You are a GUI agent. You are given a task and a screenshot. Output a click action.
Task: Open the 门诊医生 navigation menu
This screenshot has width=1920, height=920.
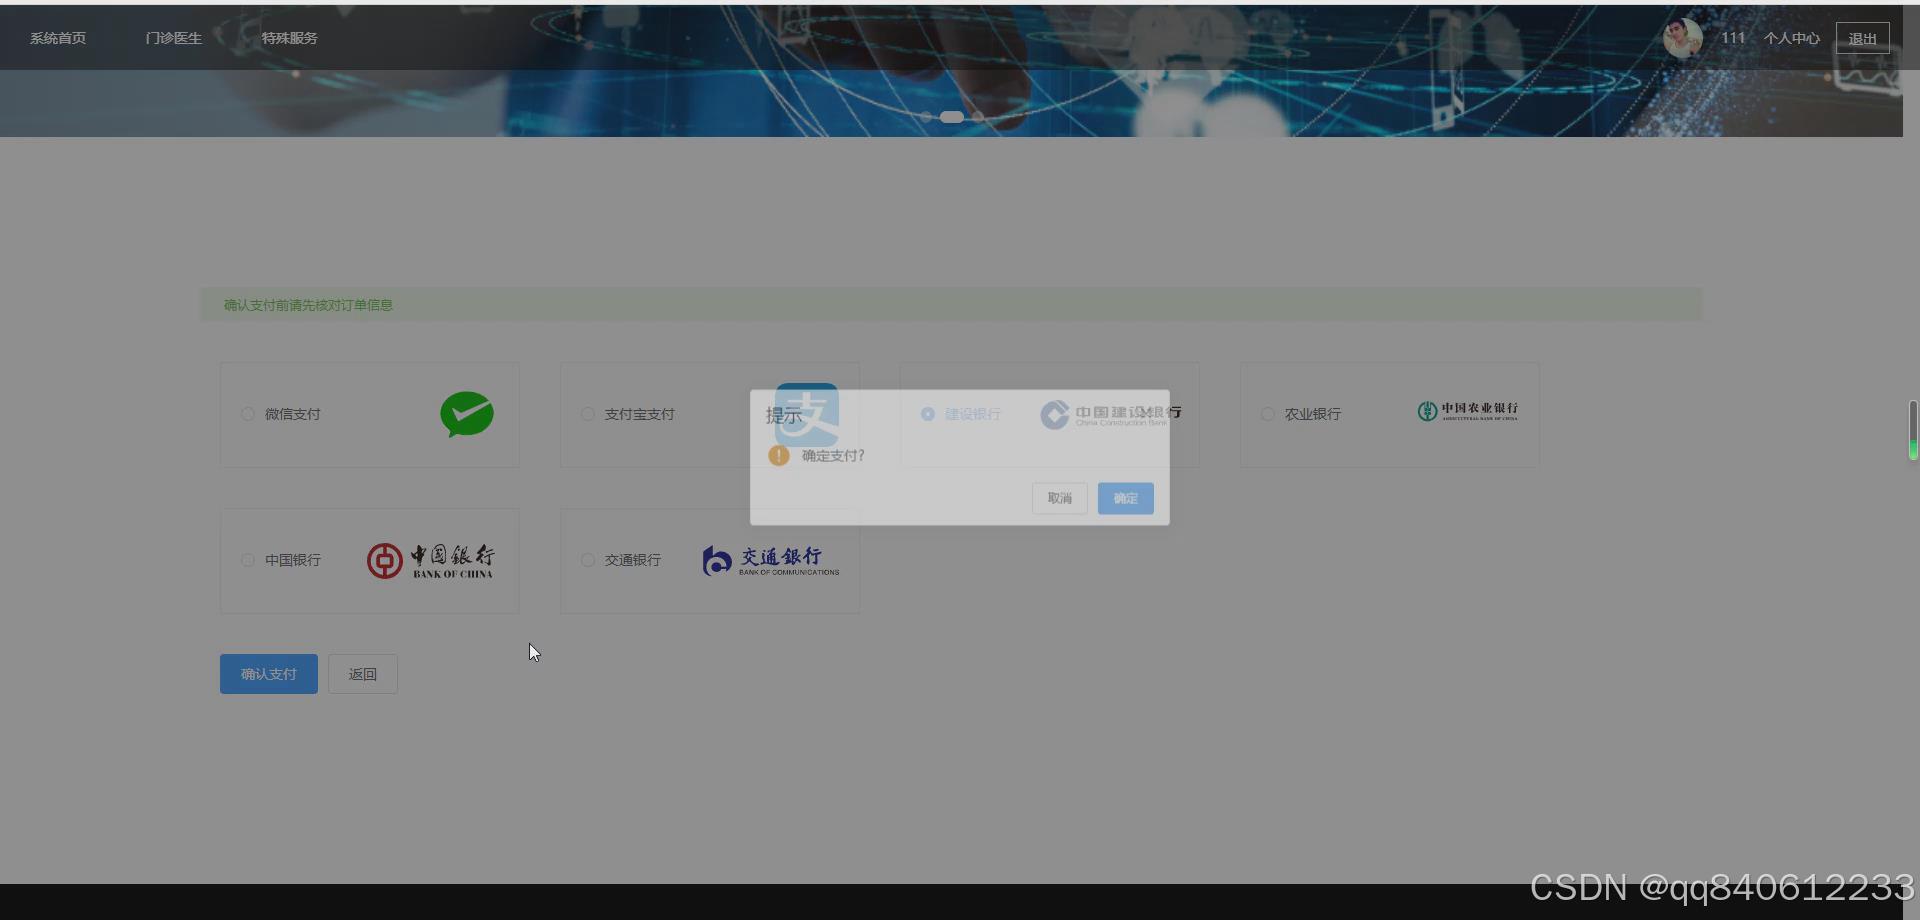point(173,38)
